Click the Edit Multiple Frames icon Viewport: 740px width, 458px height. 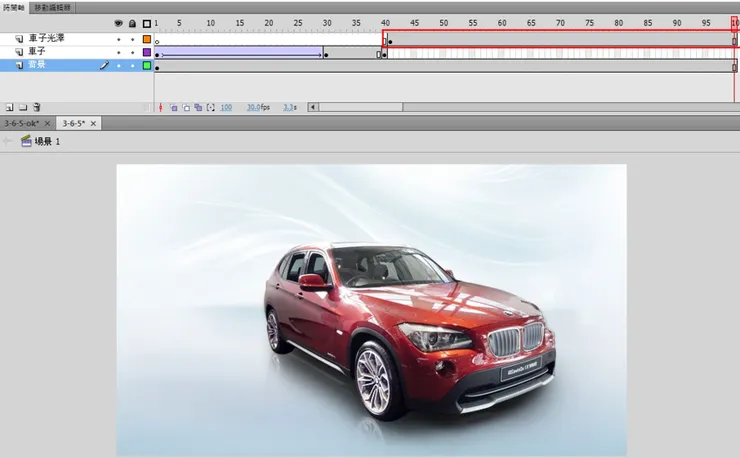pos(198,107)
